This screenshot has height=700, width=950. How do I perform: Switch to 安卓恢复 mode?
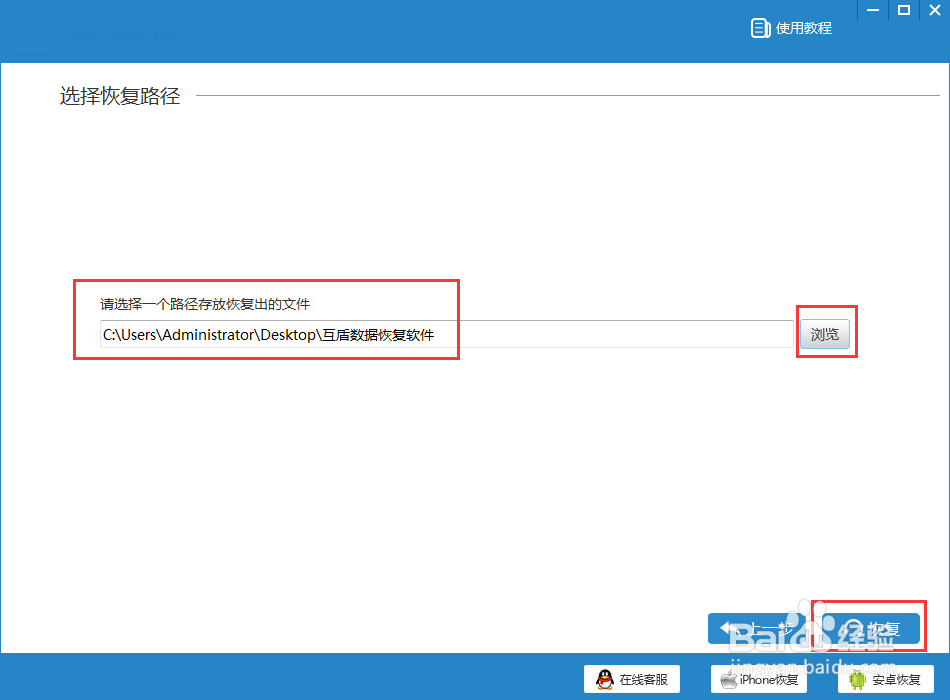[884, 679]
